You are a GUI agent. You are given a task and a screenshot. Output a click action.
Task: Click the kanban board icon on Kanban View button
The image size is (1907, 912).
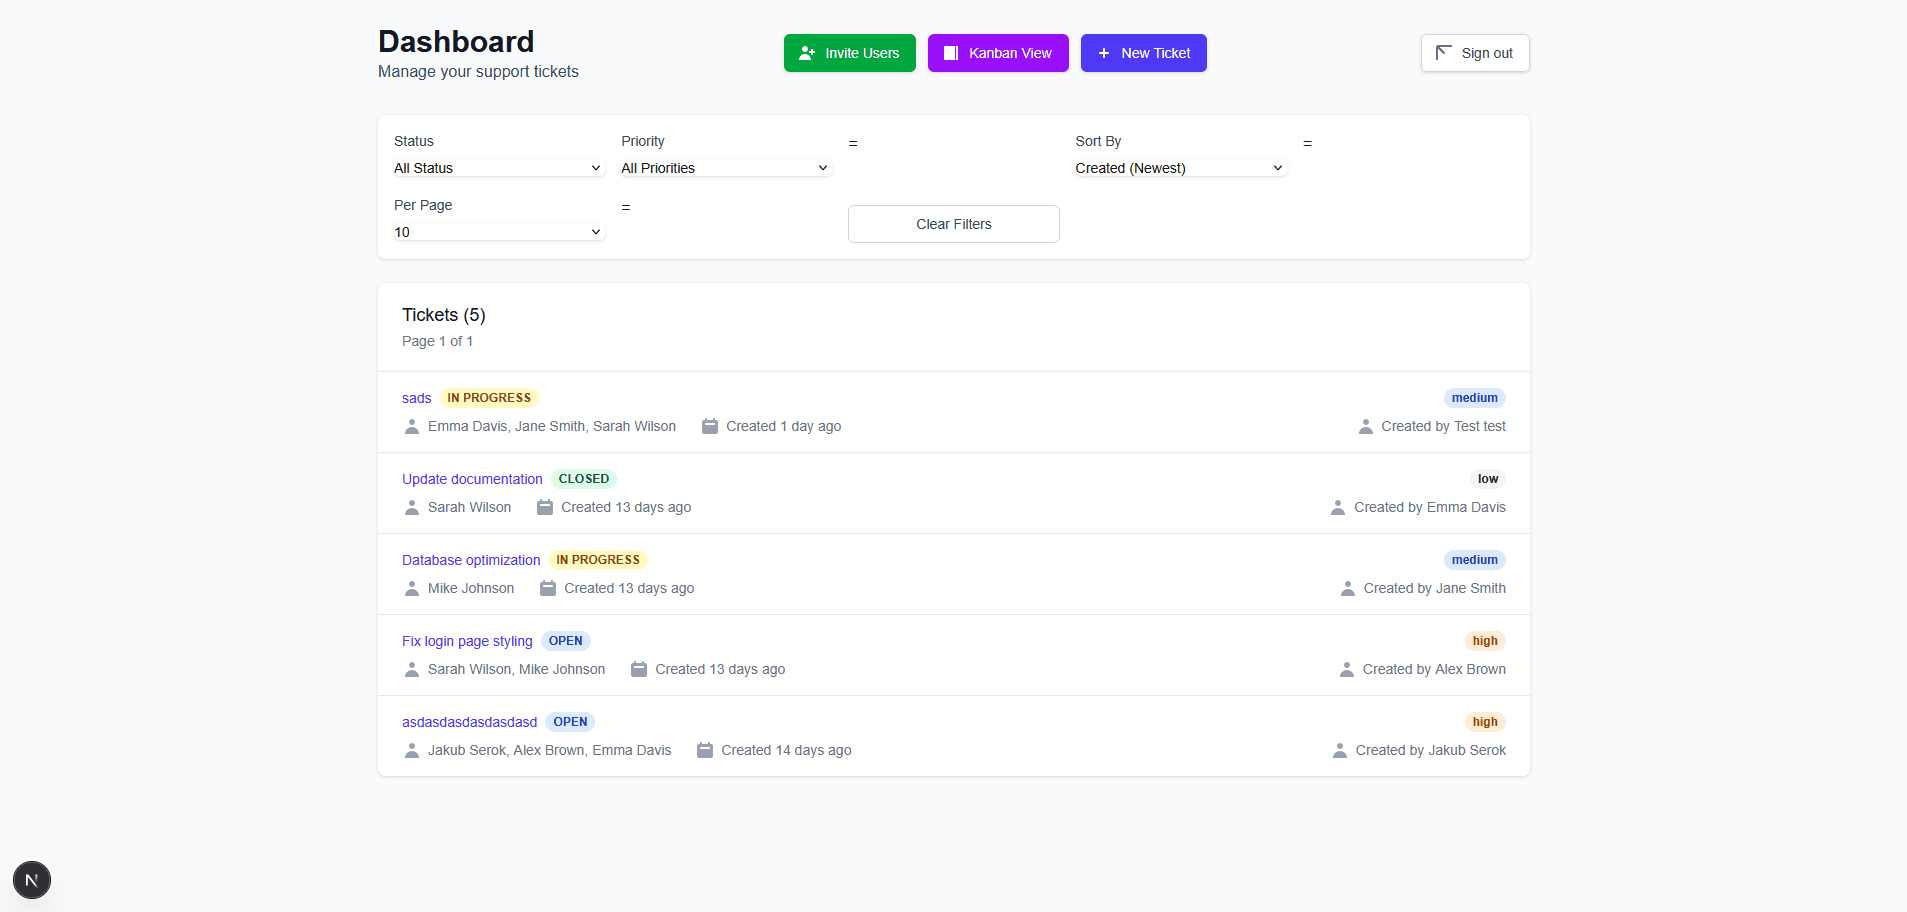(x=950, y=53)
